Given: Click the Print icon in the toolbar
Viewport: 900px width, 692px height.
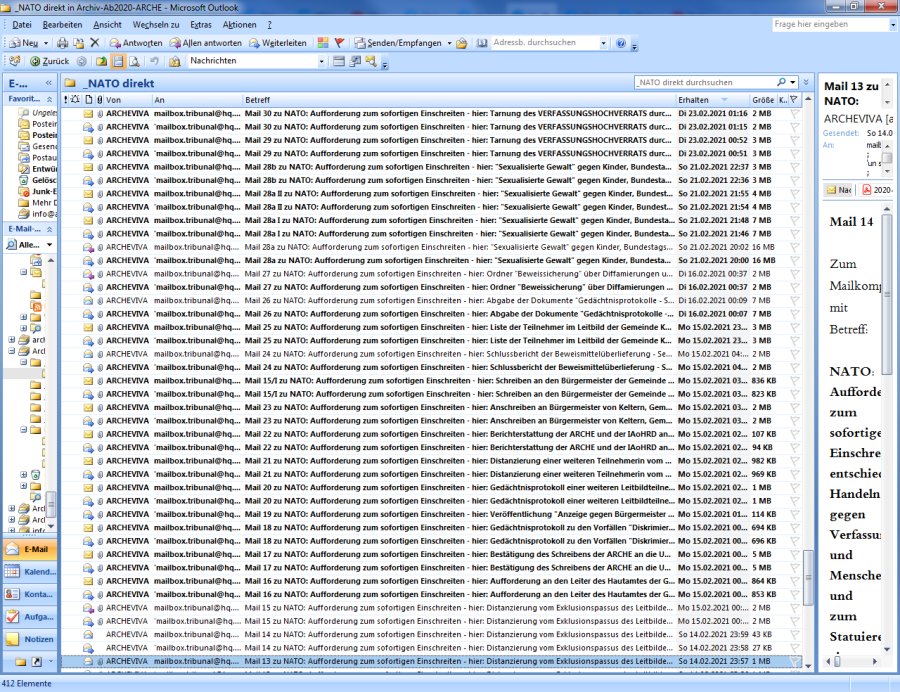Looking at the screenshot, I should click(63, 43).
